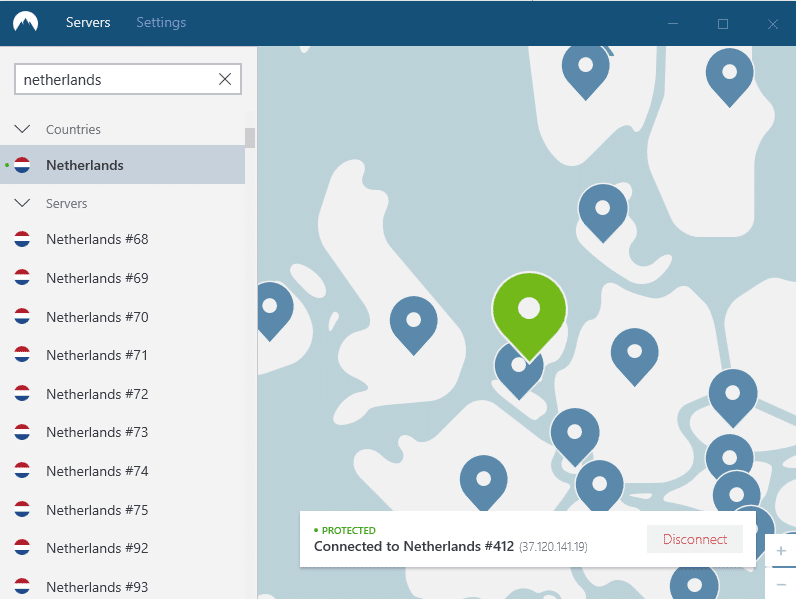Connect to Netherlands #92 server
This screenshot has height=599, width=796.
coord(122,548)
